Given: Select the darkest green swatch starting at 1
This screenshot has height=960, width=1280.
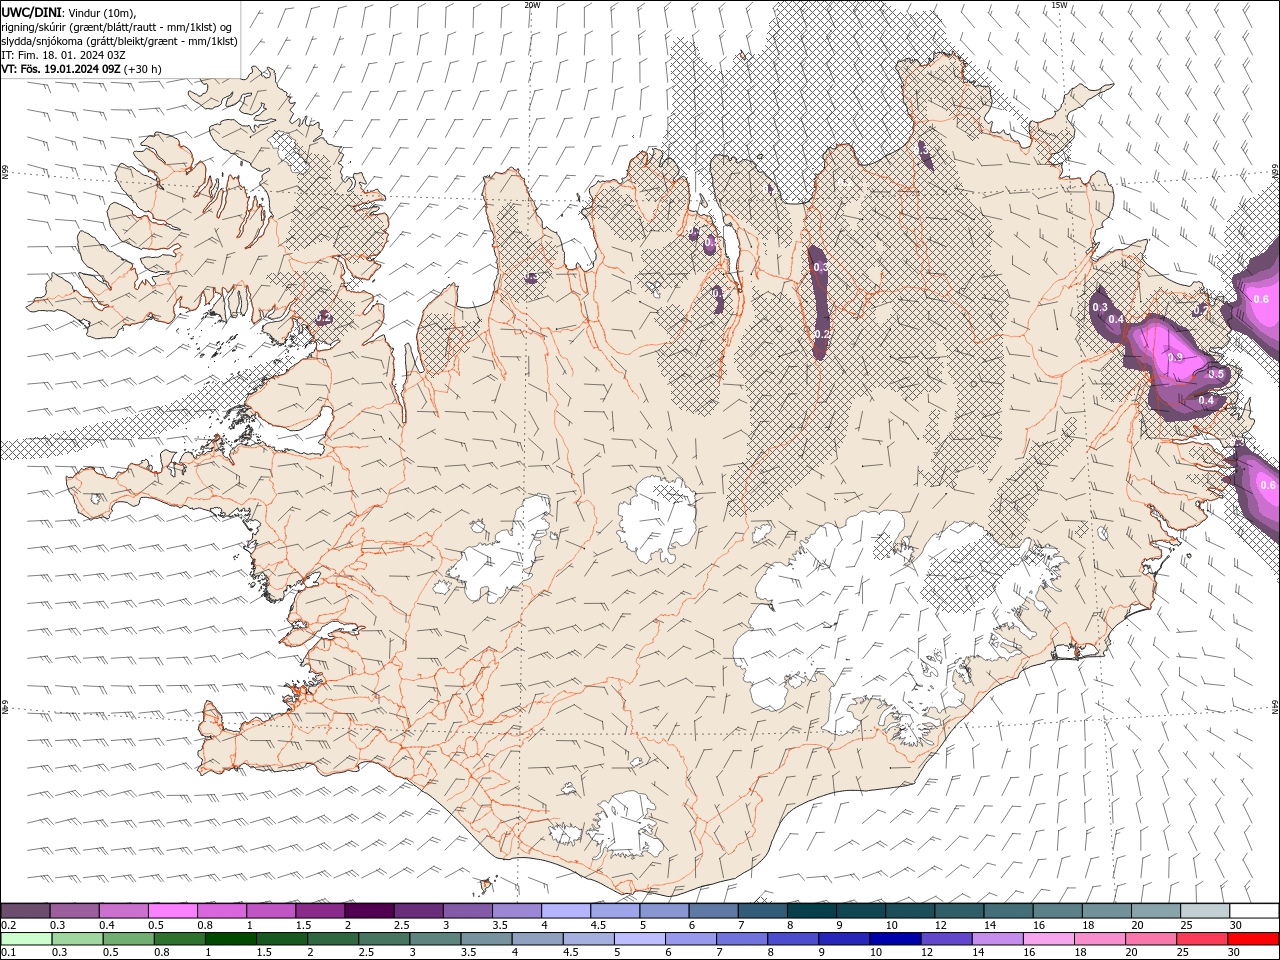Looking at the screenshot, I should [x=231, y=938].
